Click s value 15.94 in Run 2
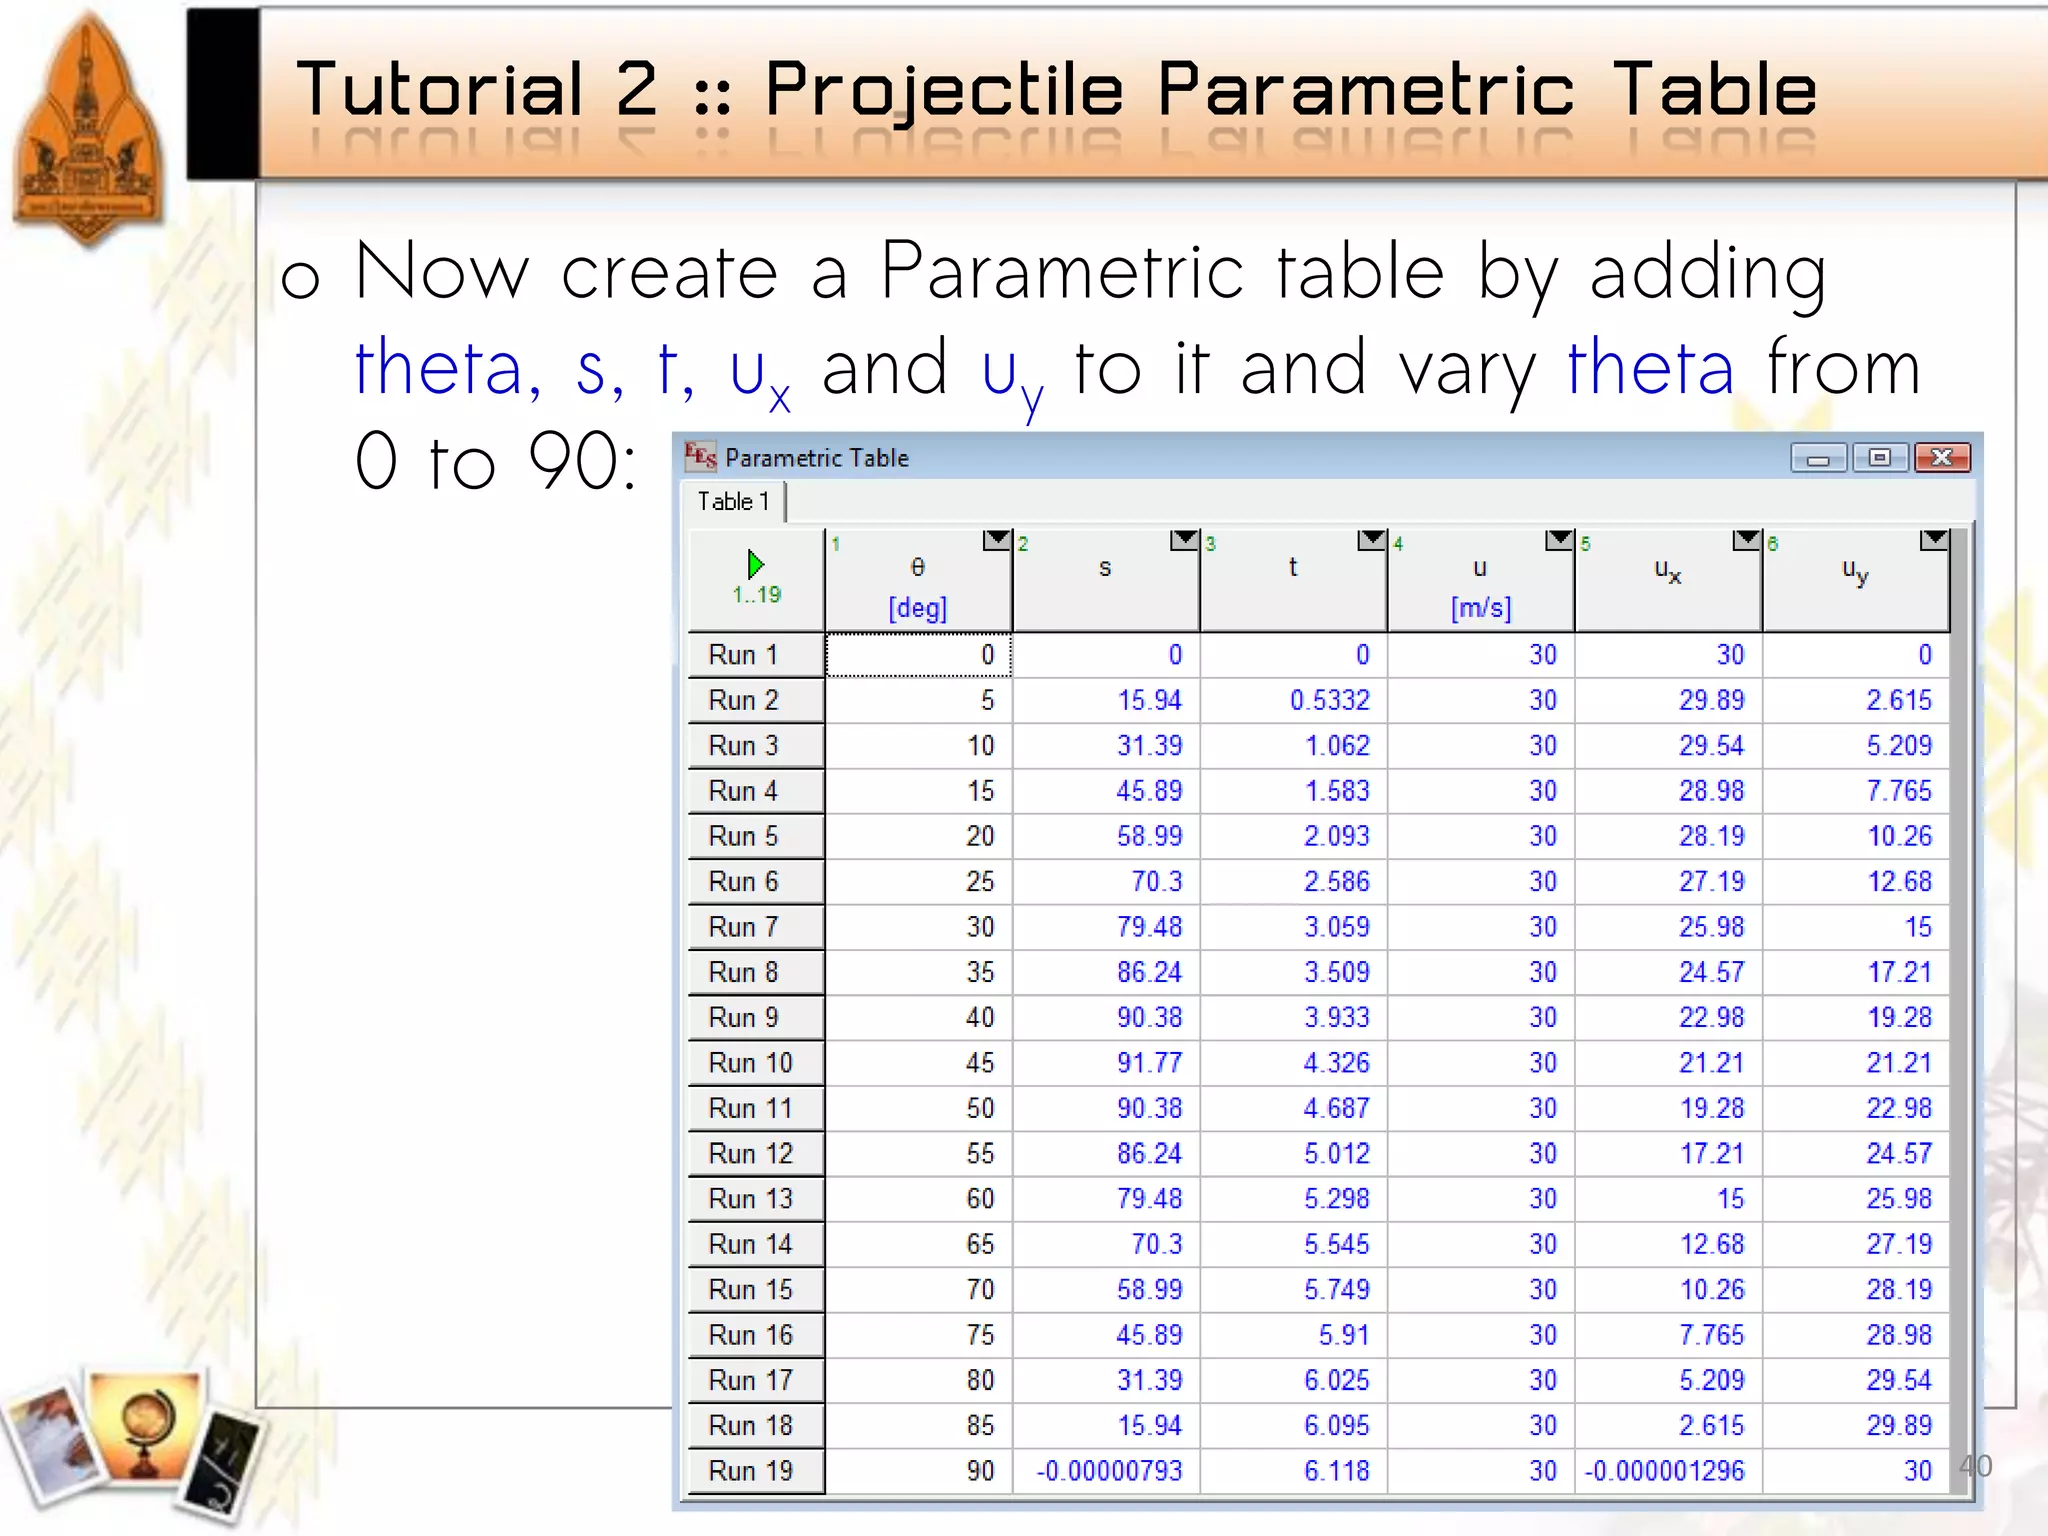The width and height of the screenshot is (2048, 1536). point(1149,700)
